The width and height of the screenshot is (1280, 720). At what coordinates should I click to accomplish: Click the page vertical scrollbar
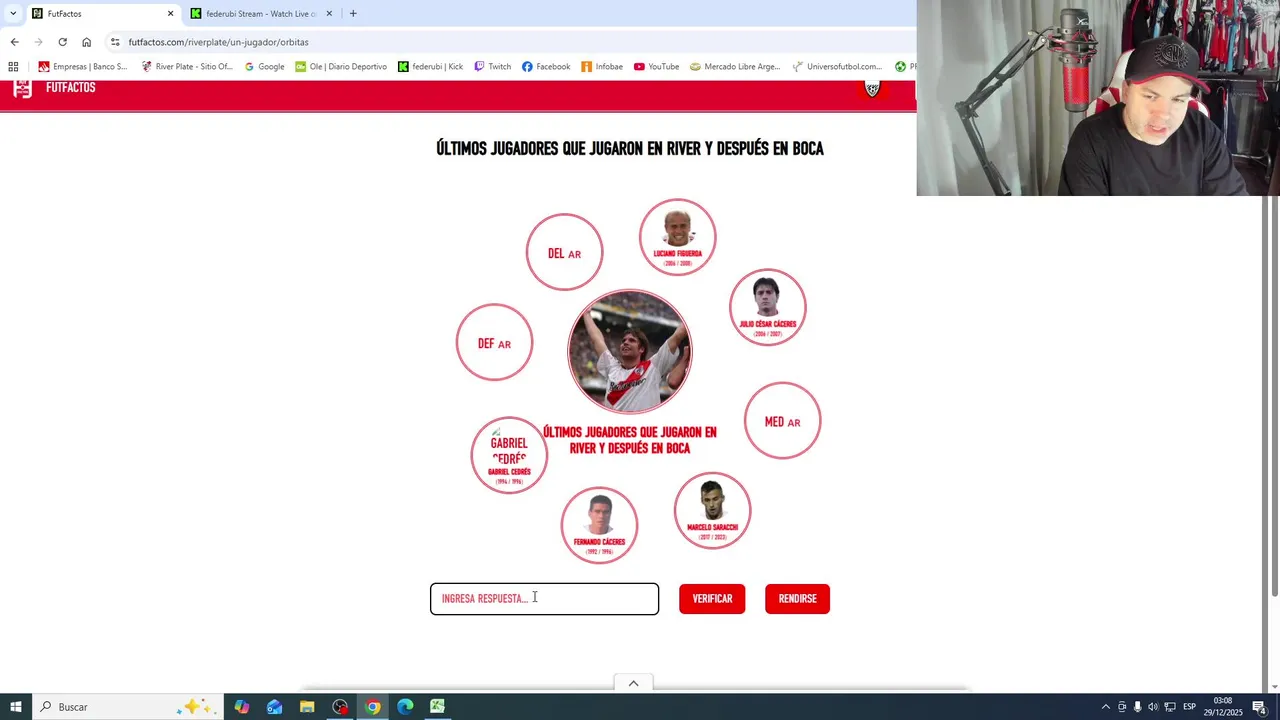(1273, 395)
